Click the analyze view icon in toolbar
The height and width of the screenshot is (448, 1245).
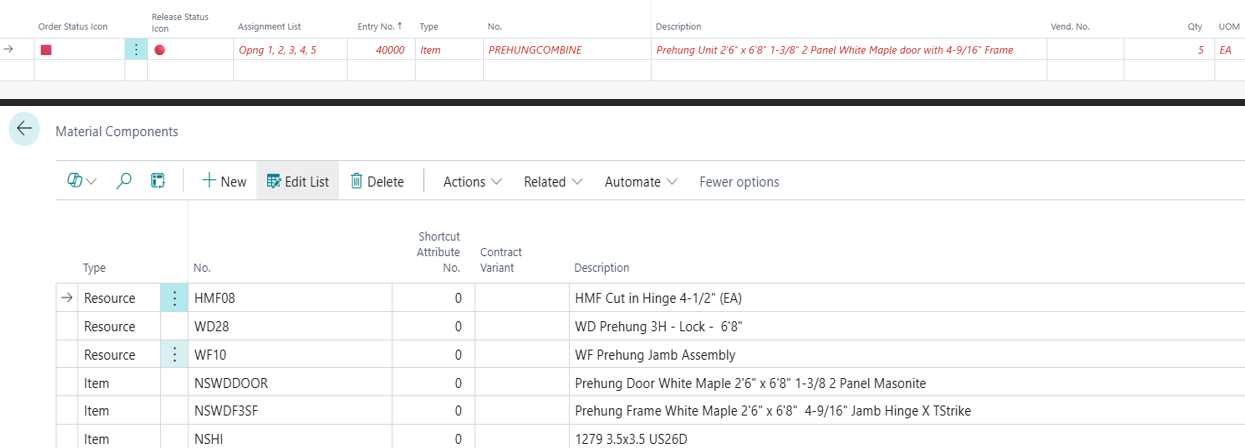pyautogui.click(x=158, y=181)
